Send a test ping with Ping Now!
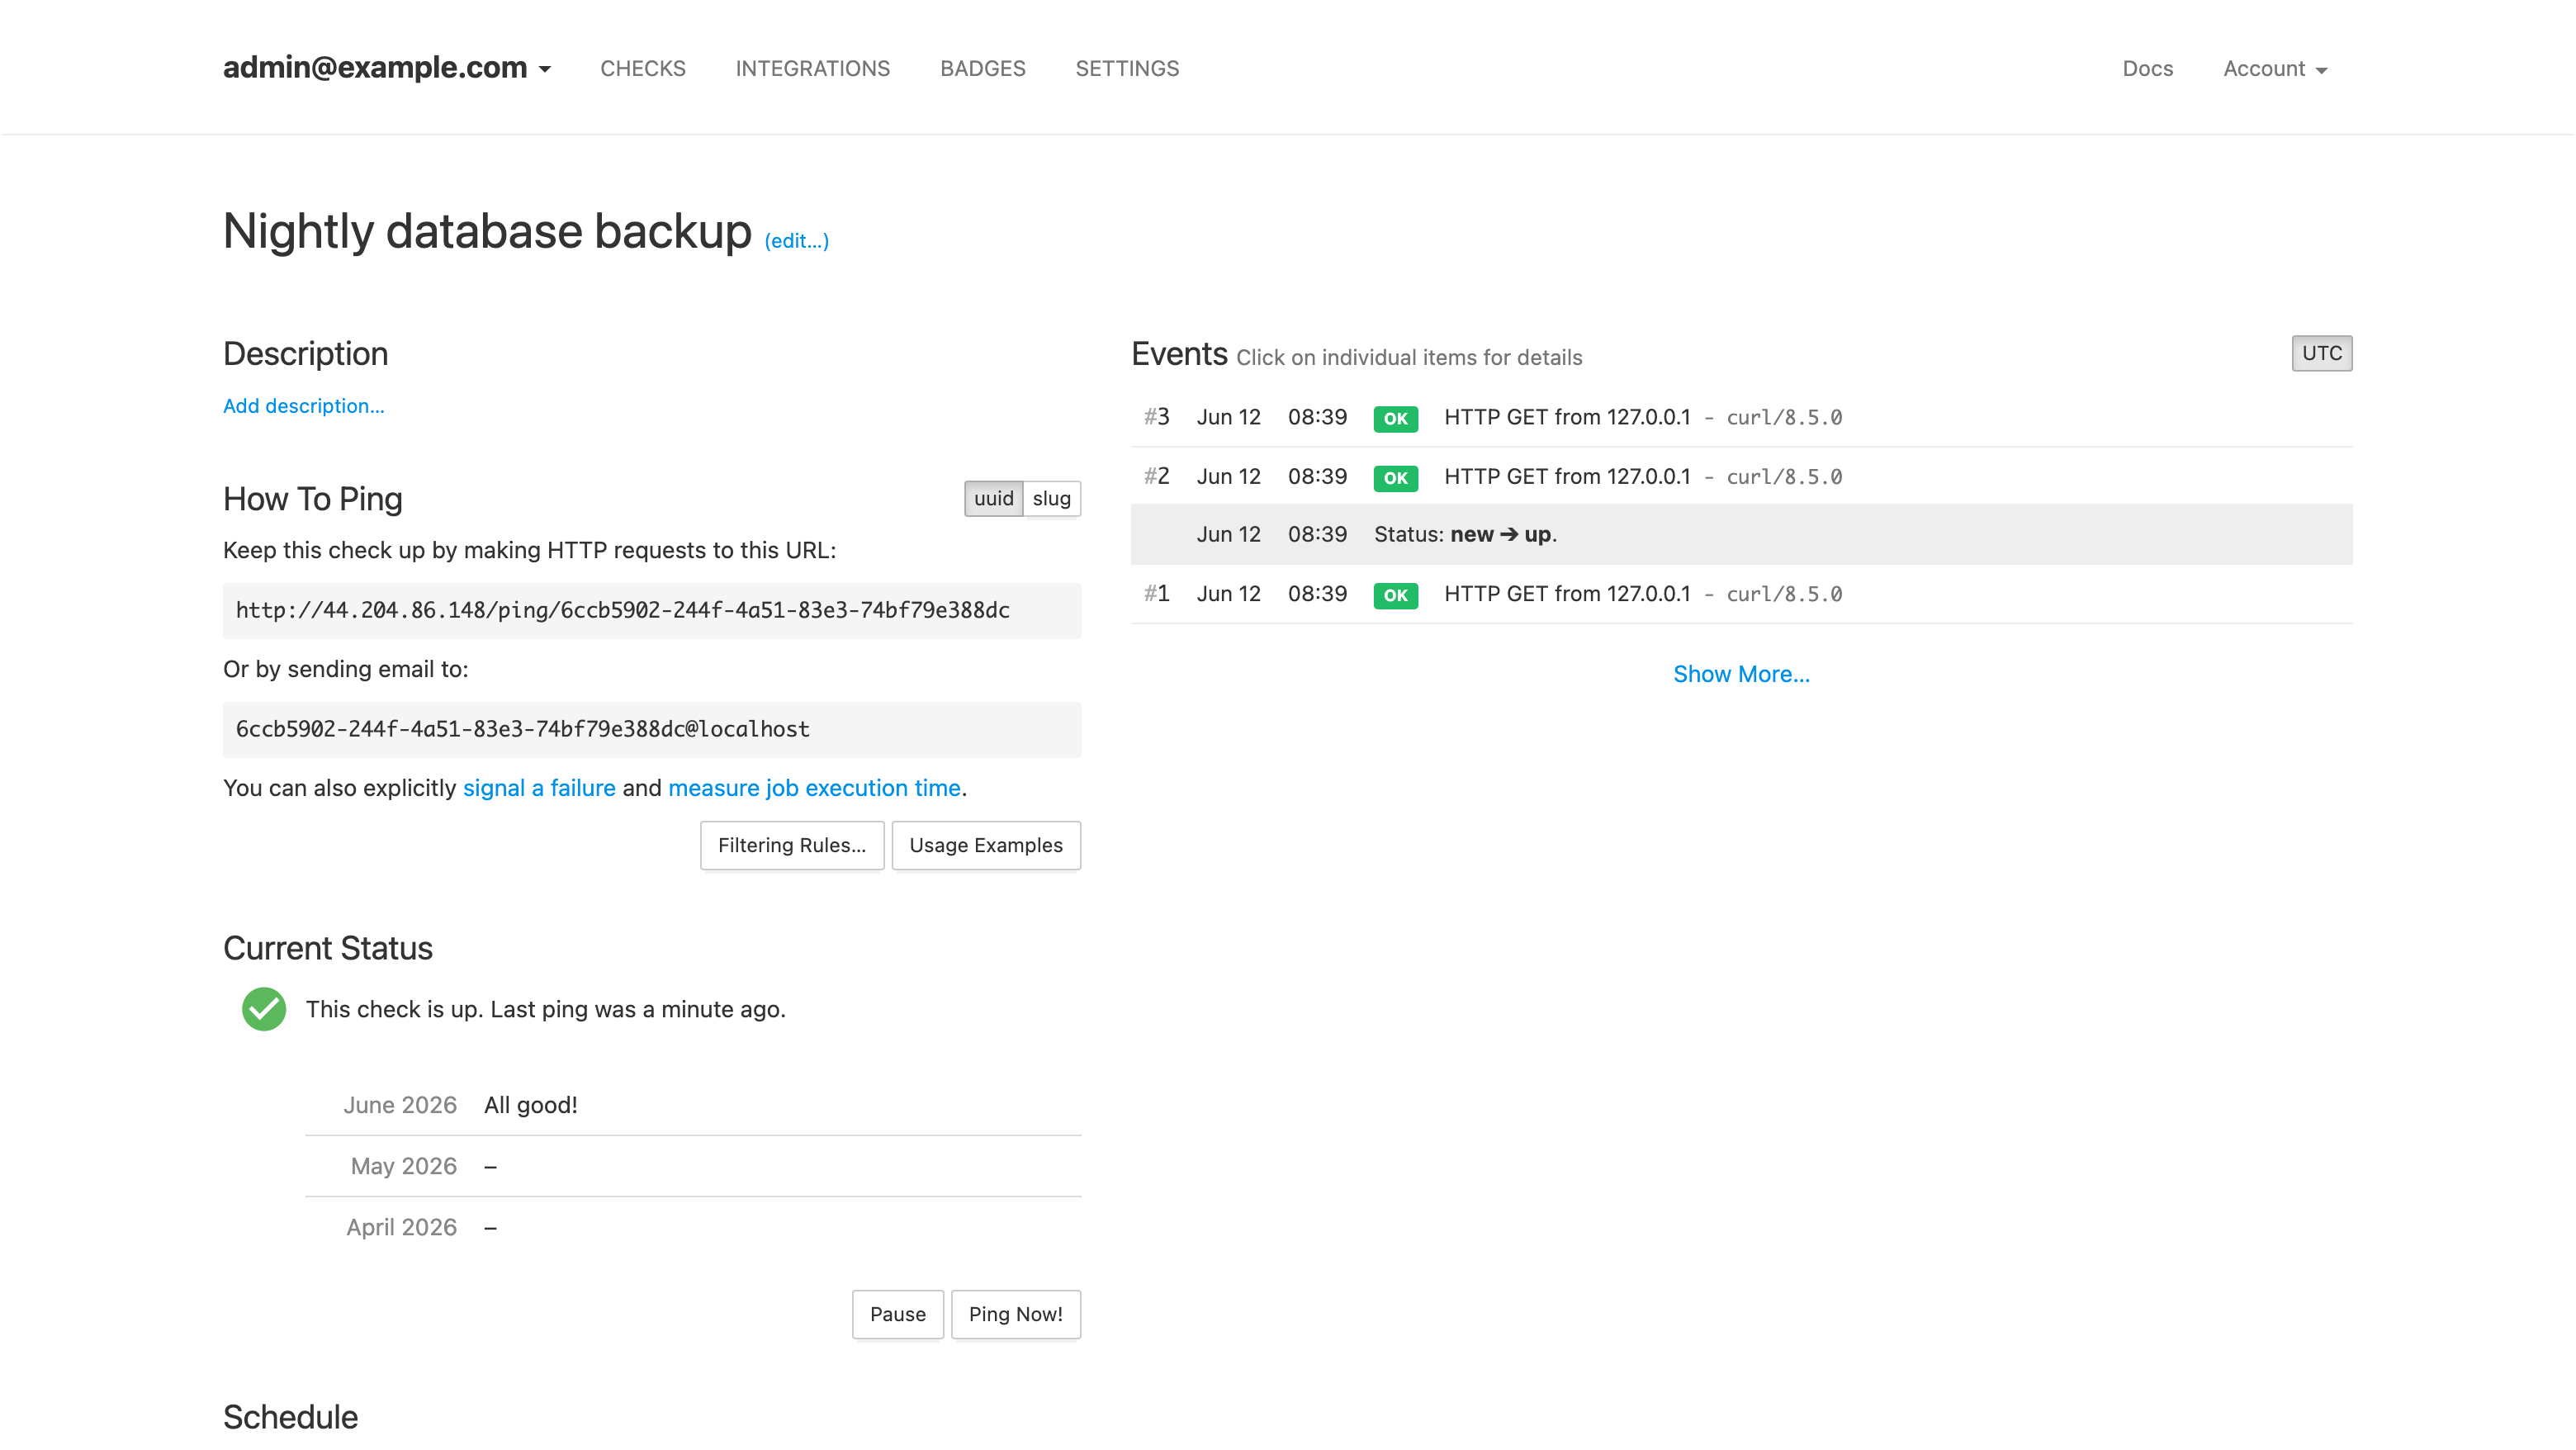2576x1450 pixels. [1015, 1314]
